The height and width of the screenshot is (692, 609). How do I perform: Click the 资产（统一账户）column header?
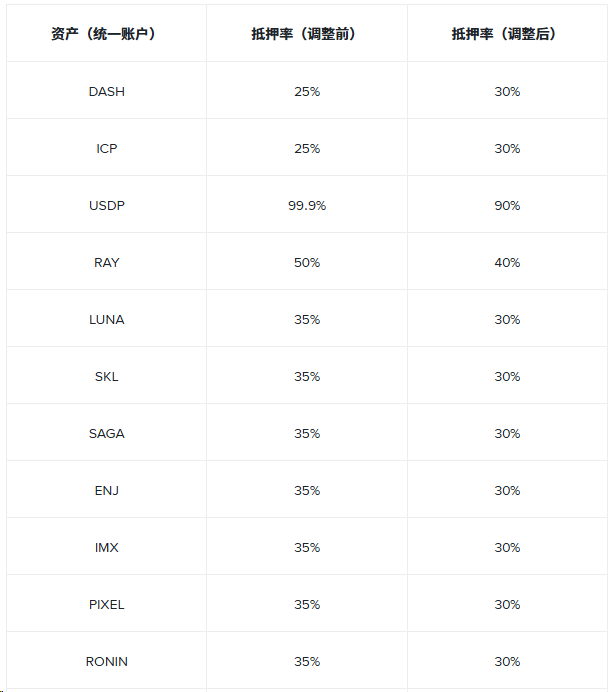(107, 34)
